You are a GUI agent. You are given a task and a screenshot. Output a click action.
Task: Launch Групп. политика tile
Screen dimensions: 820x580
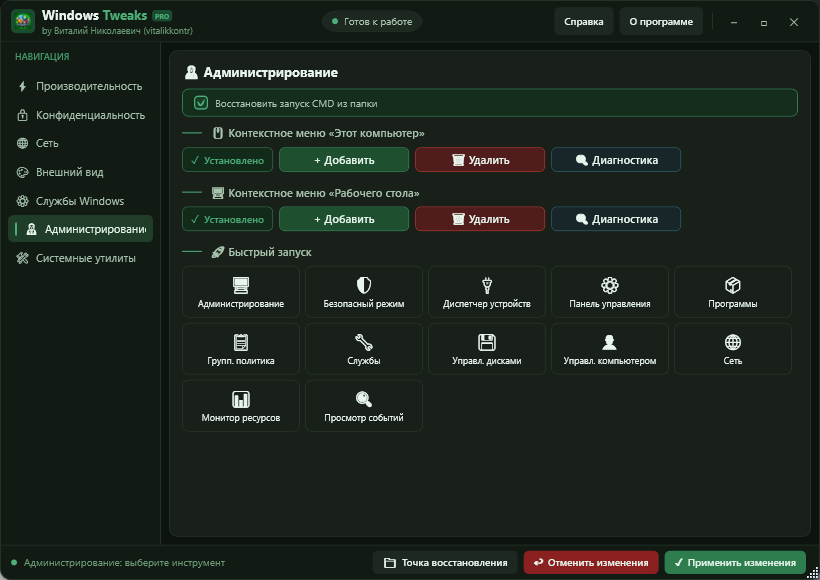tap(241, 349)
